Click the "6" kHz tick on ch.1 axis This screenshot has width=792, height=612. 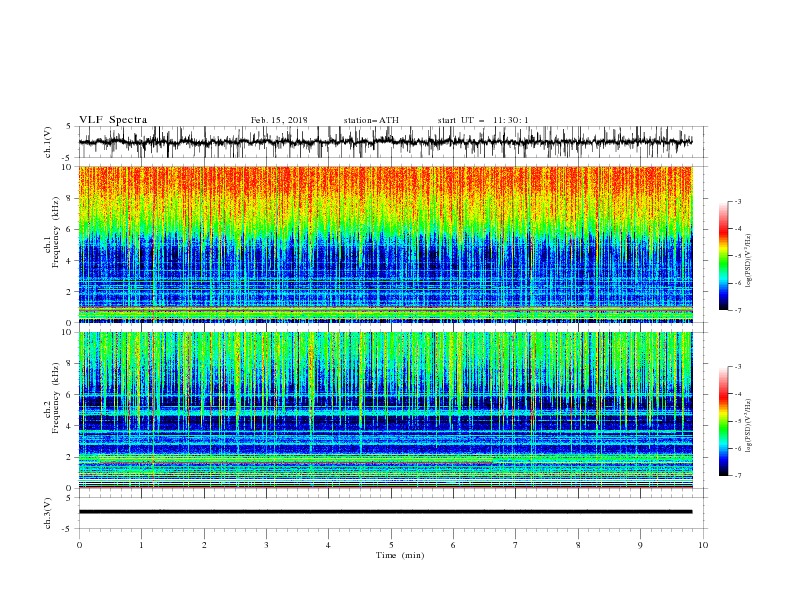[x=71, y=229]
